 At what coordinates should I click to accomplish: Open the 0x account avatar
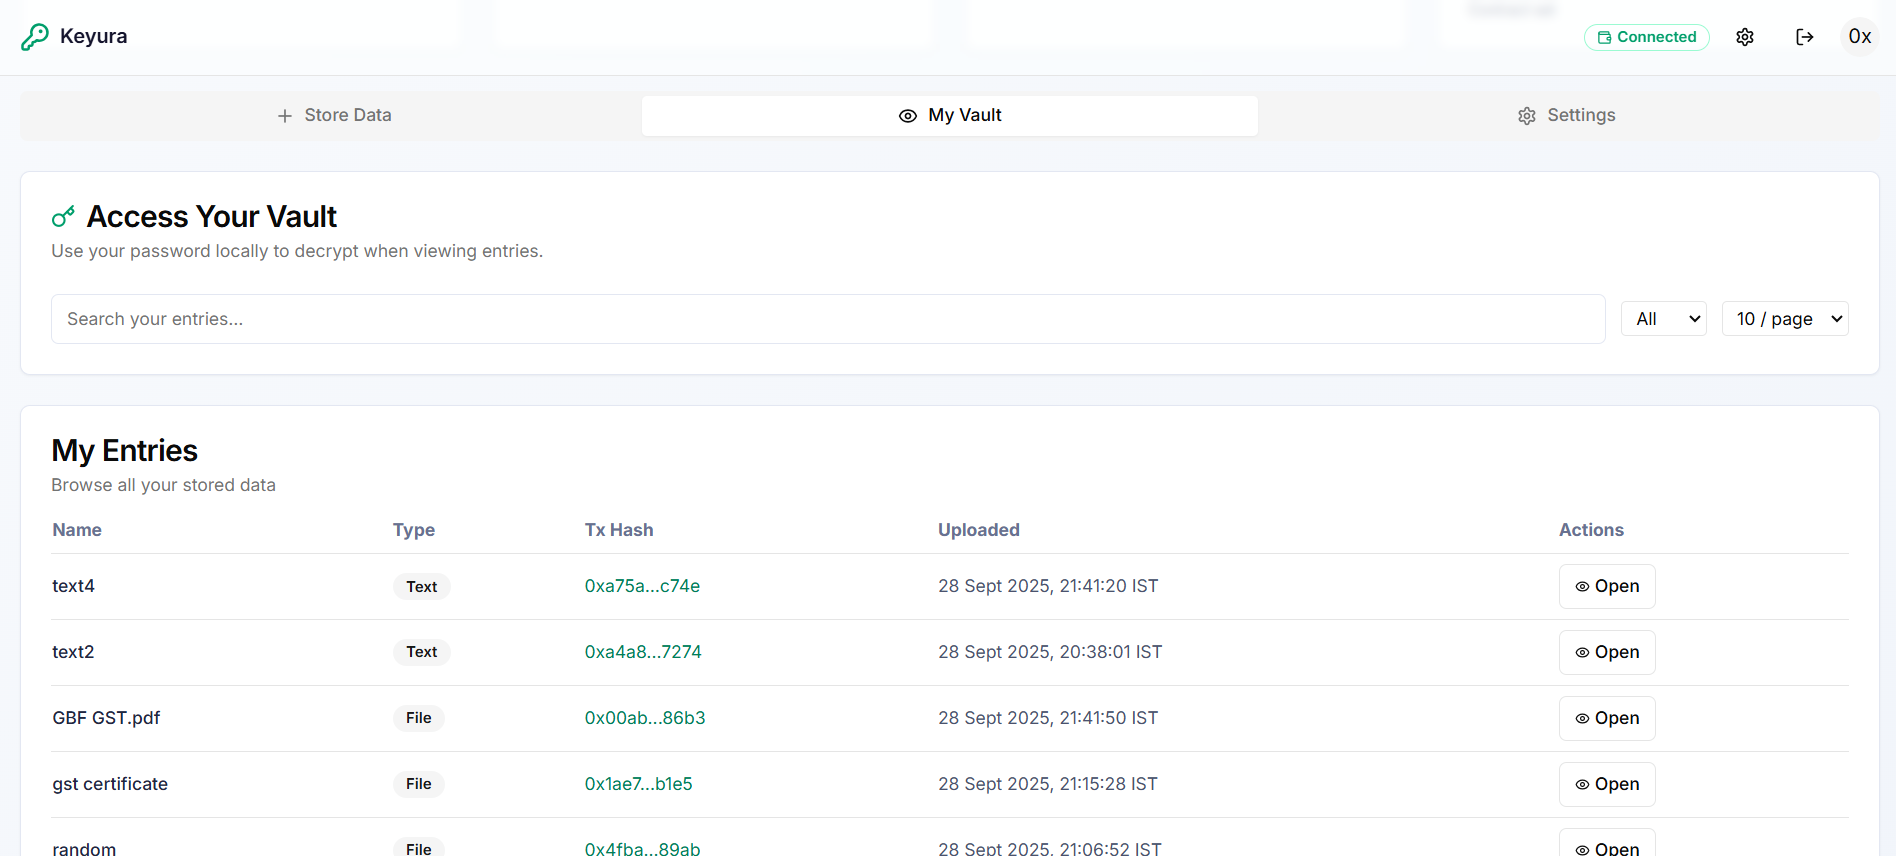[1860, 37]
